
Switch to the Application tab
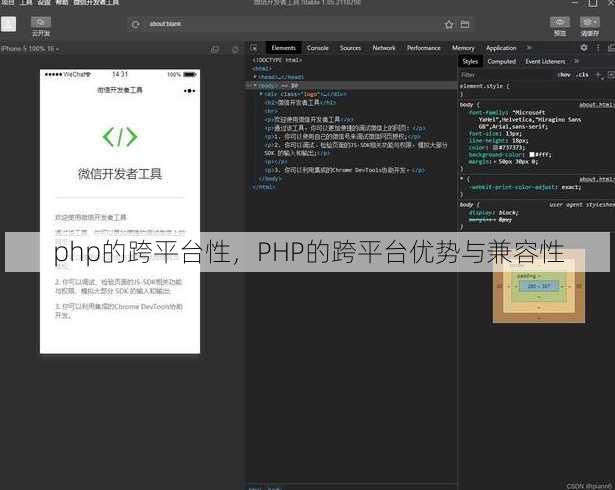[x=501, y=48]
